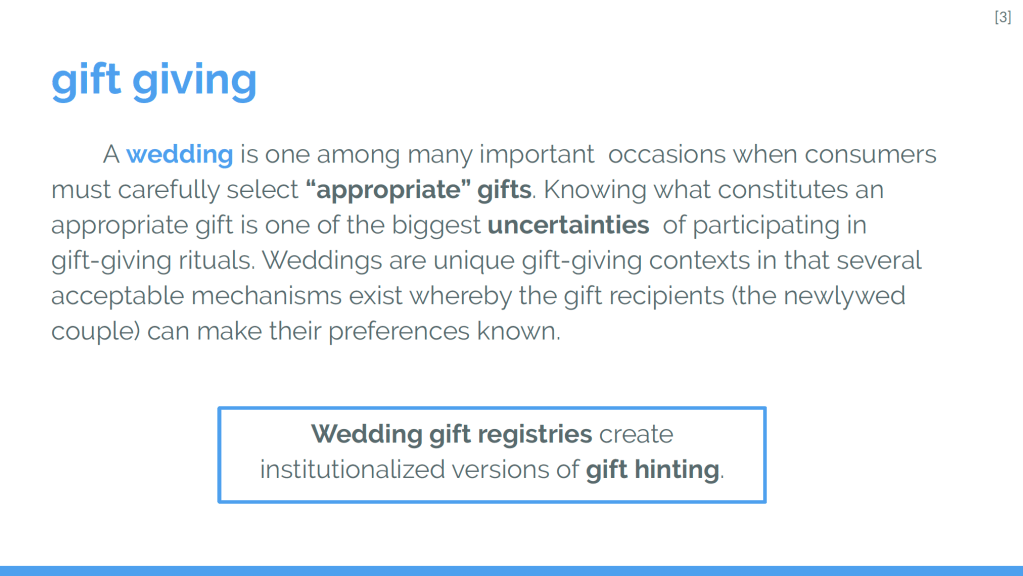Click bold "Wedding gift registries" in callout
Viewport: 1023px width, 576px height.
click(x=451, y=435)
